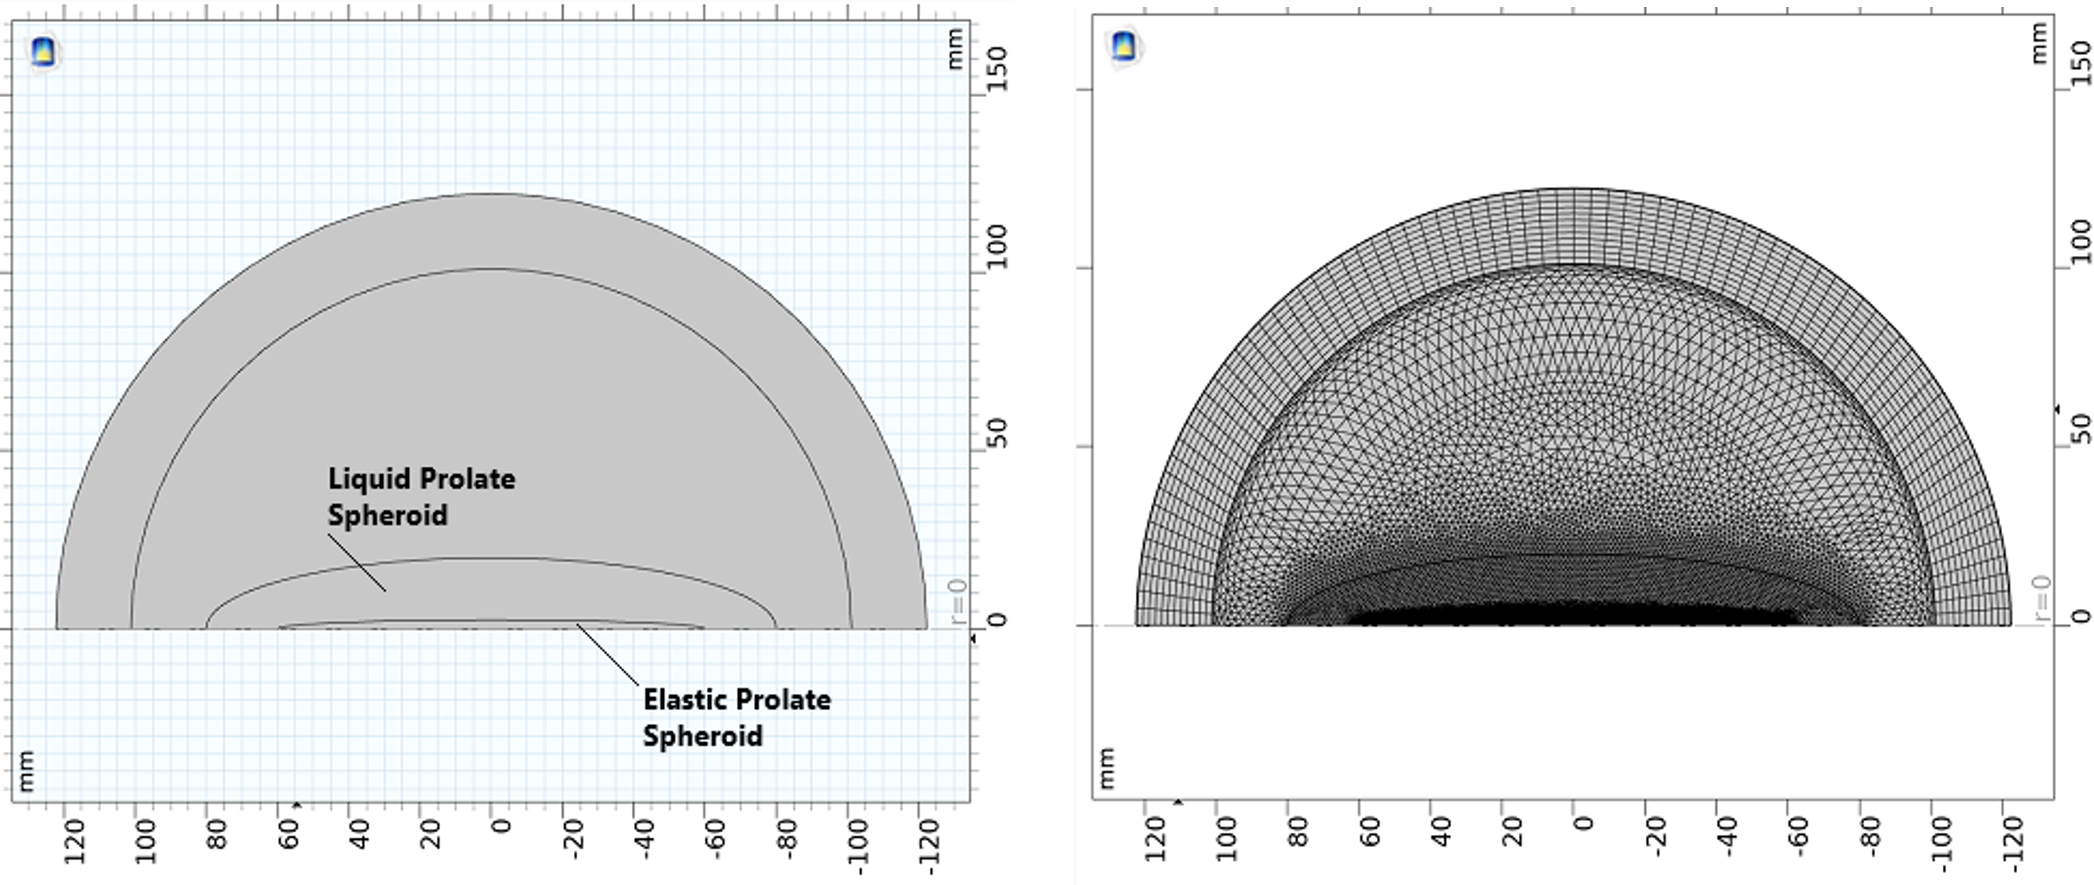The image size is (2094, 885).
Task: Click x-axis tick "60" in geometry plot
Action: coord(289,834)
